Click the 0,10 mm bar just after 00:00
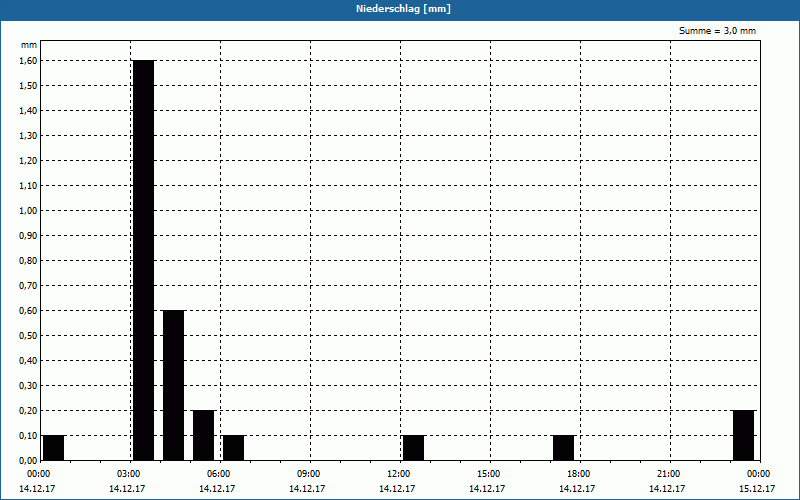 coord(54,448)
